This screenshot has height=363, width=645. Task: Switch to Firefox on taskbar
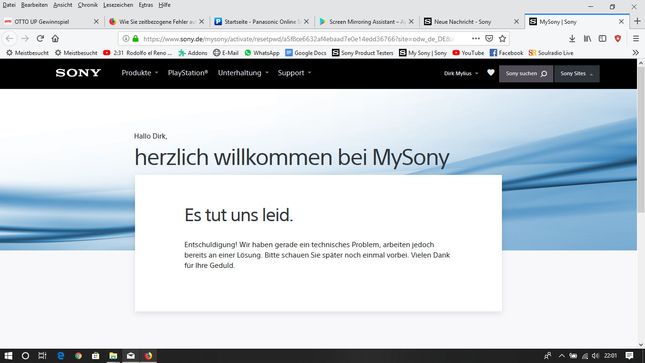(148, 356)
